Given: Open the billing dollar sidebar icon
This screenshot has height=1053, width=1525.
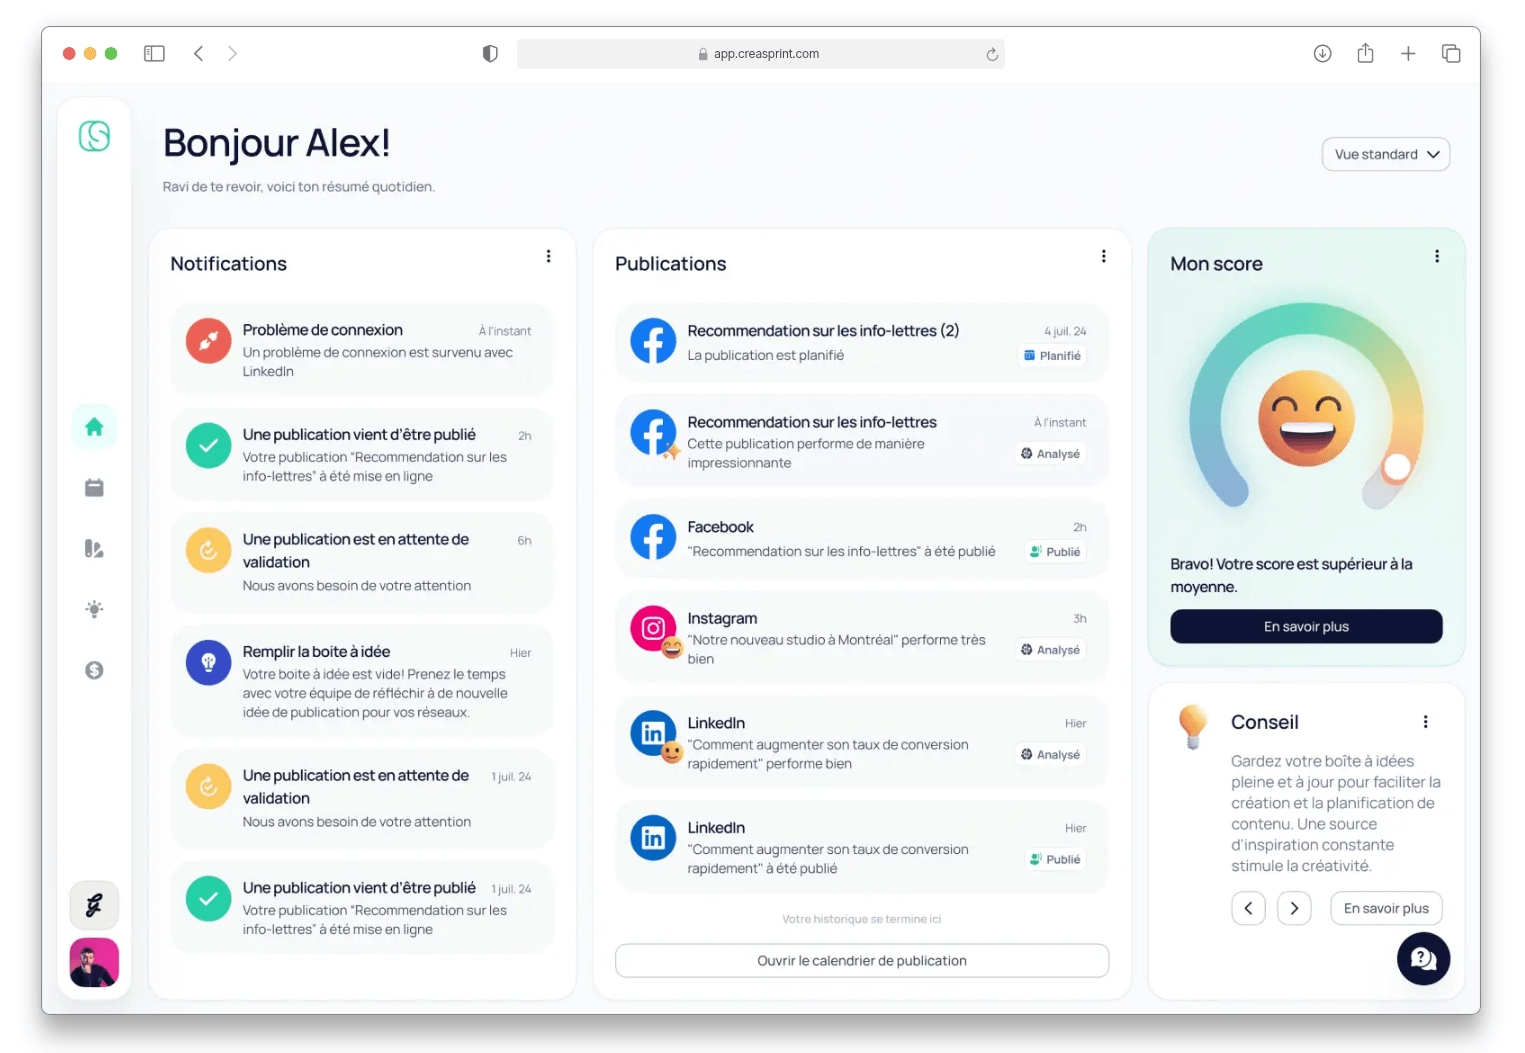Looking at the screenshot, I should (x=94, y=670).
